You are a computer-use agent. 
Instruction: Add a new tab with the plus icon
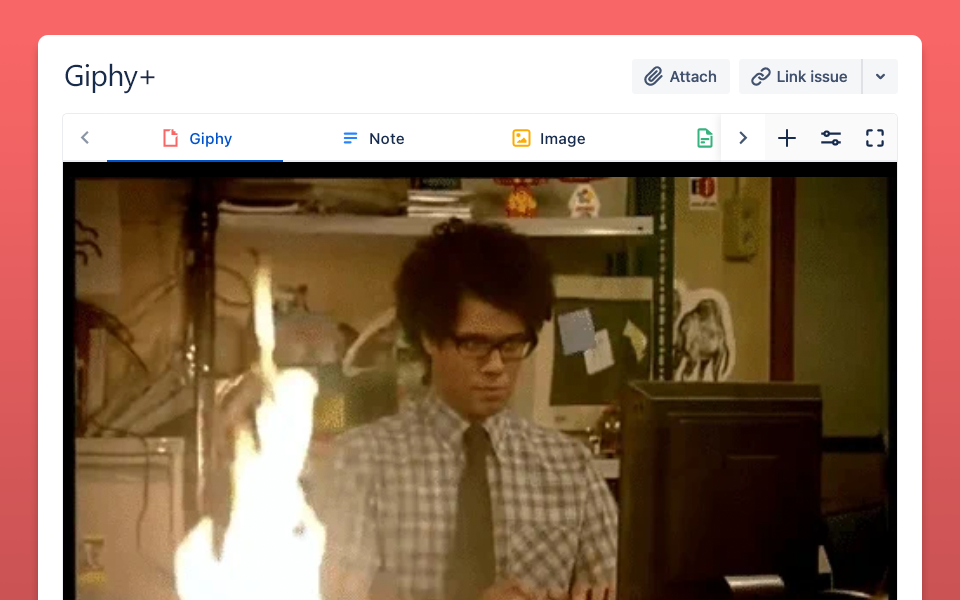pos(787,138)
